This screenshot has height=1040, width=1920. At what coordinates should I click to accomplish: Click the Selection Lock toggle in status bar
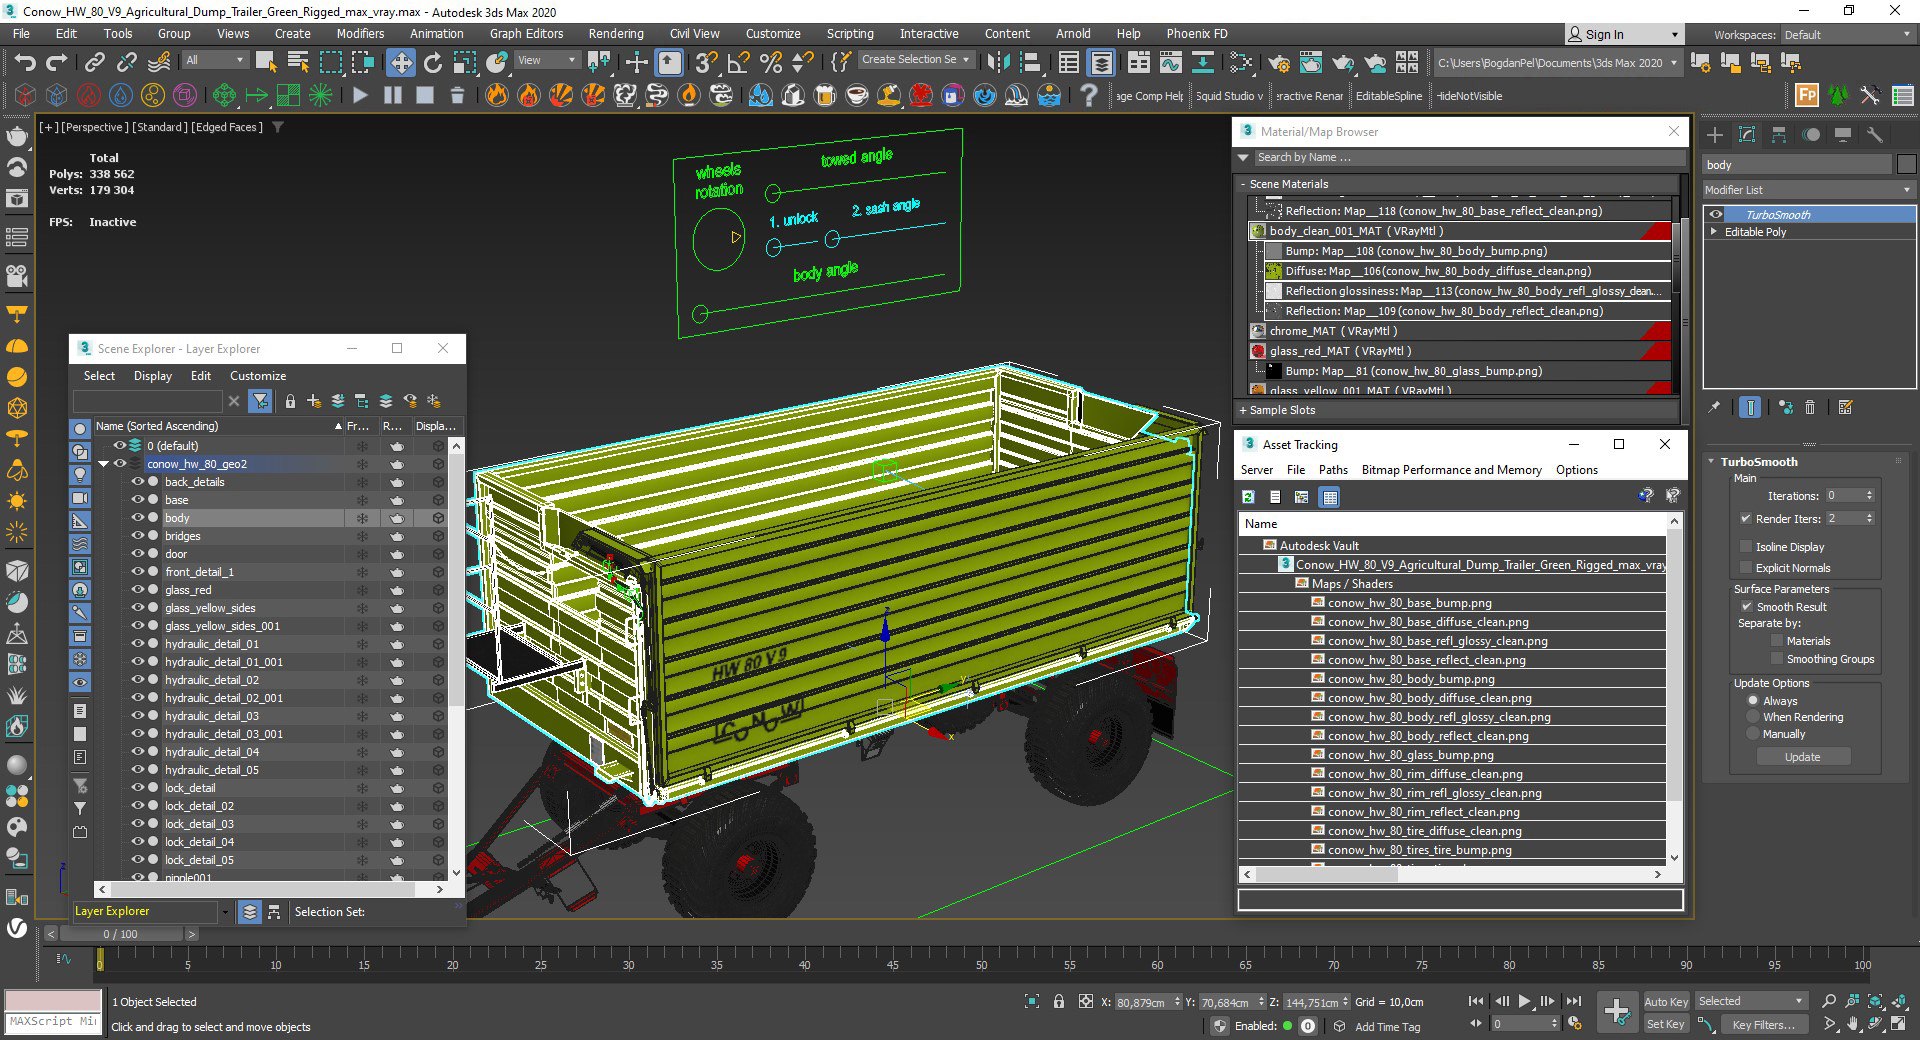point(1058,1001)
